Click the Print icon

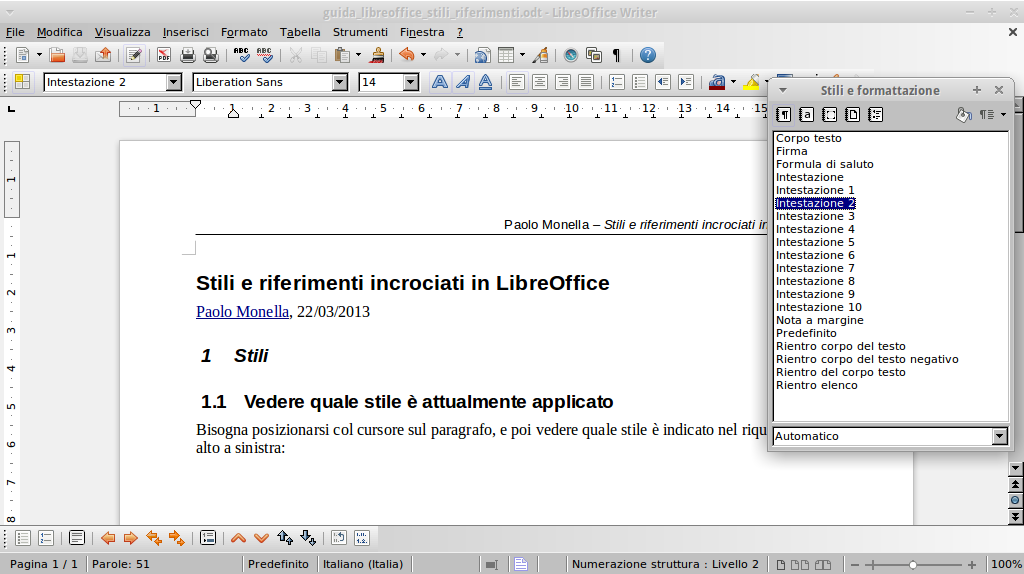point(187,56)
